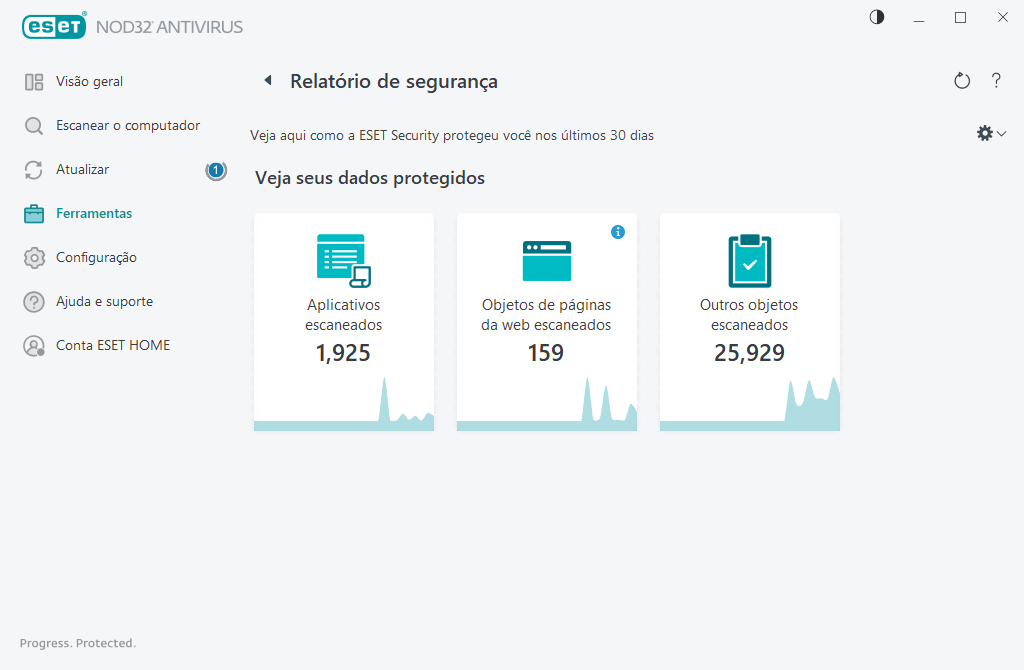Toggle the contrast theme icon
Image resolution: width=1024 pixels, height=670 pixels.
pyautogui.click(x=877, y=18)
